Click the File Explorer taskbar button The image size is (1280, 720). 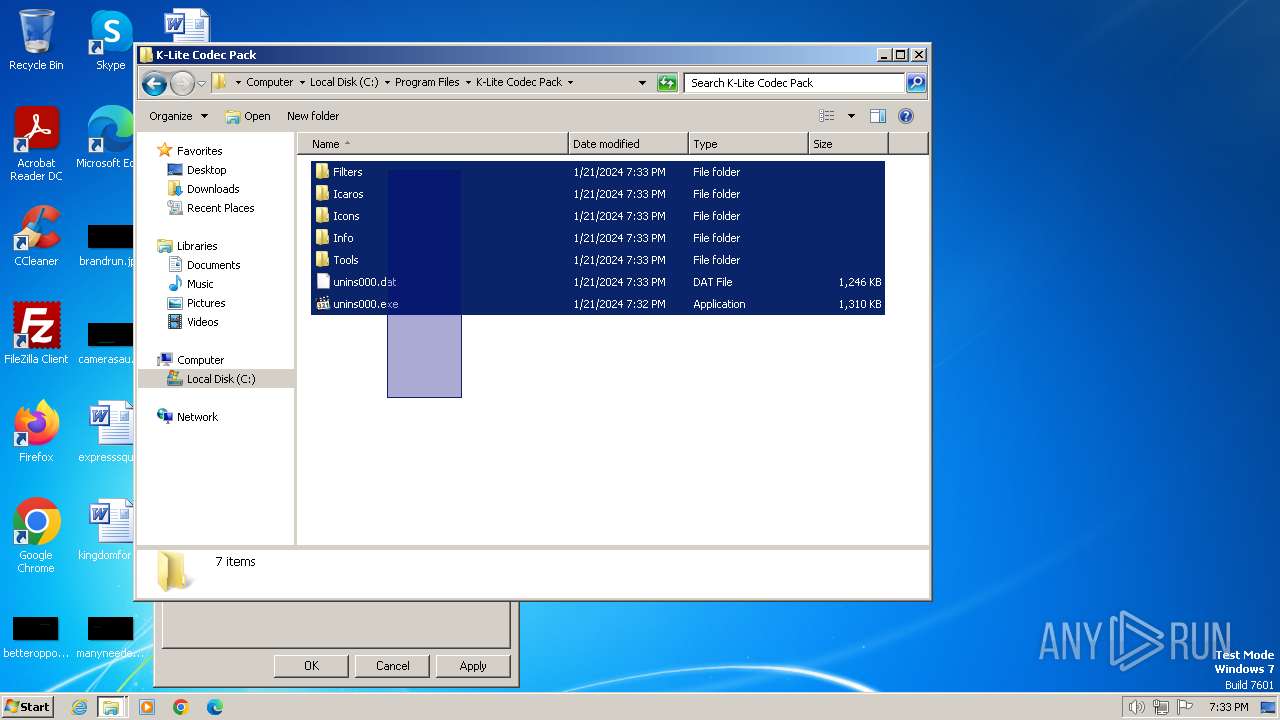pos(111,707)
